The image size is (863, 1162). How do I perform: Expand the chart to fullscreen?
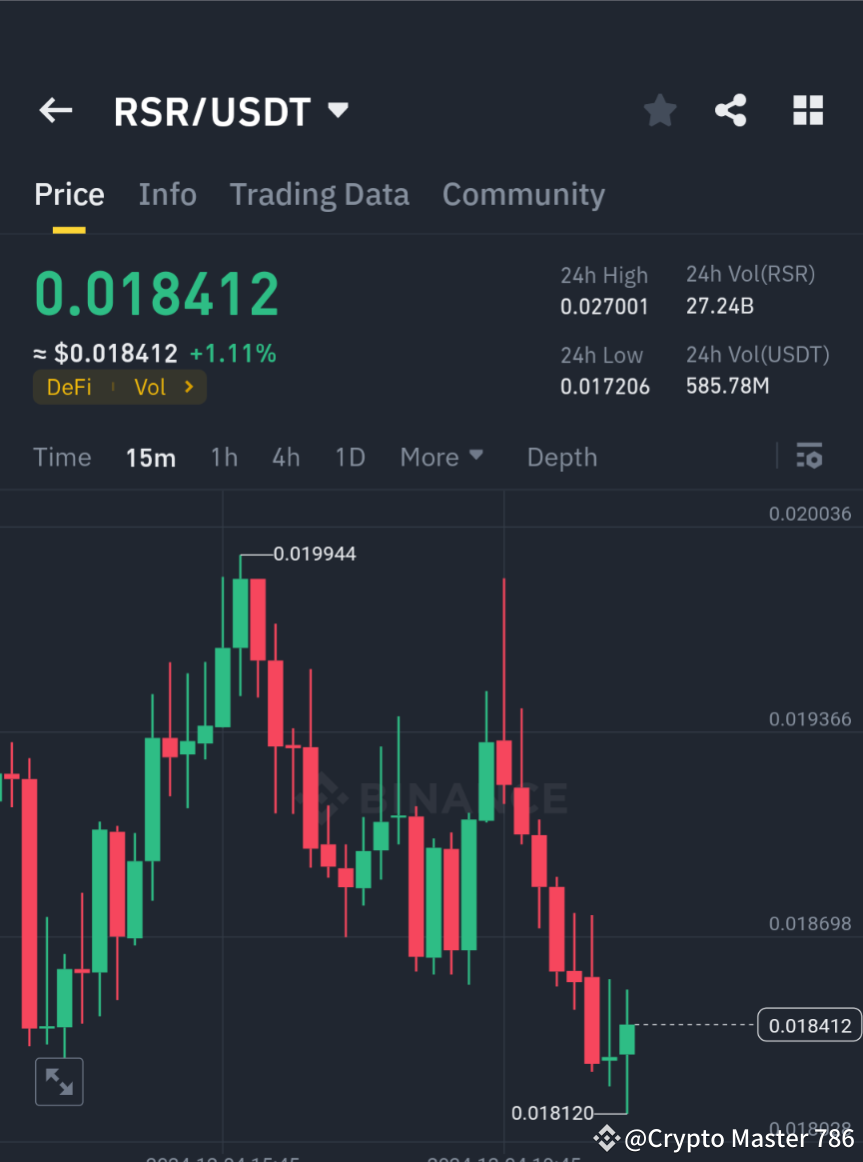(59, 1081)
